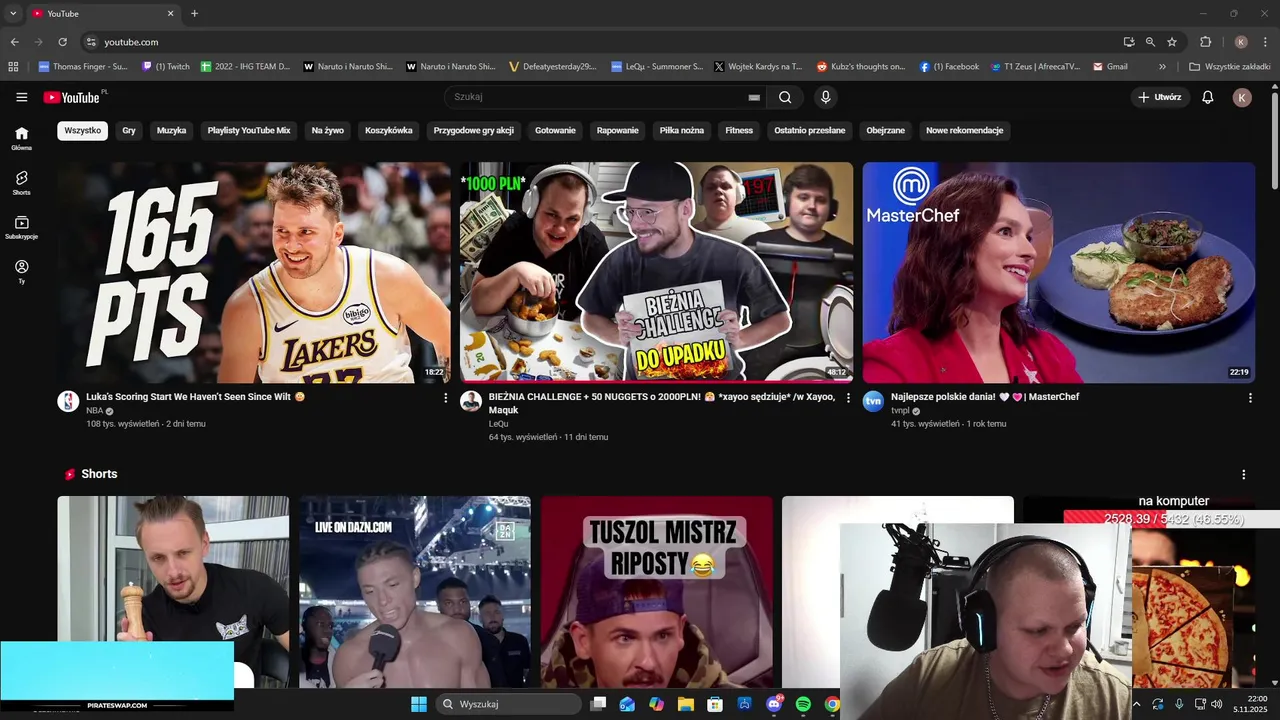Select the Gry filter chip
The height and width of the screenshot is (720, 1280).
[x=129, y=130]
